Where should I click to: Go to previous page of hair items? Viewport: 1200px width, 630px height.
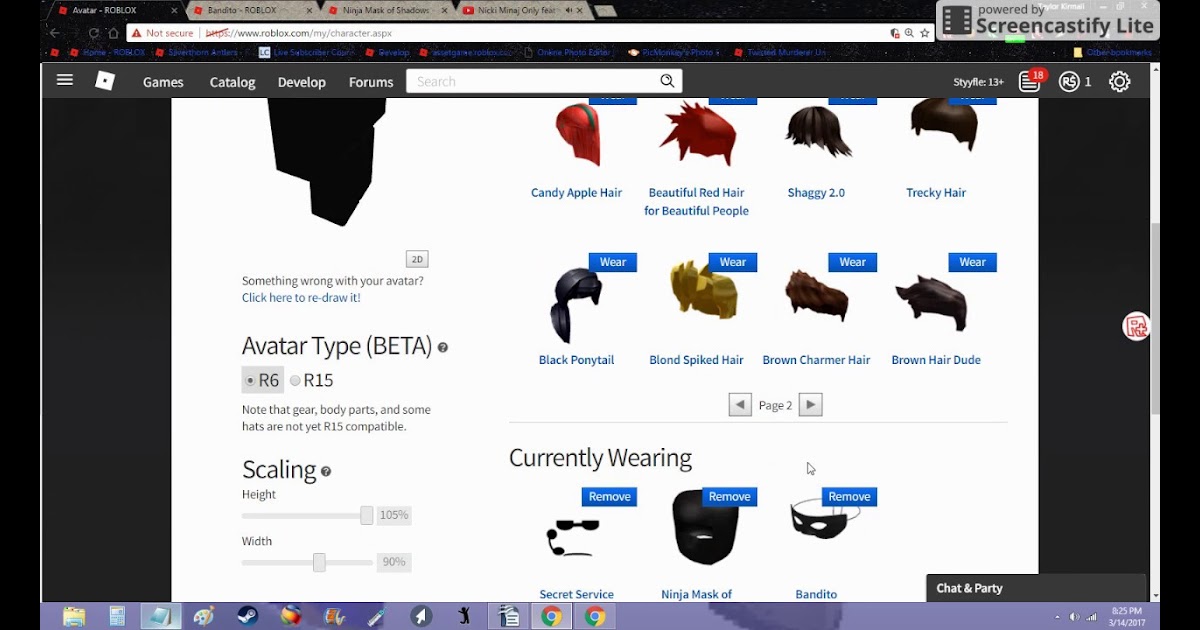[x=740, y=405]
